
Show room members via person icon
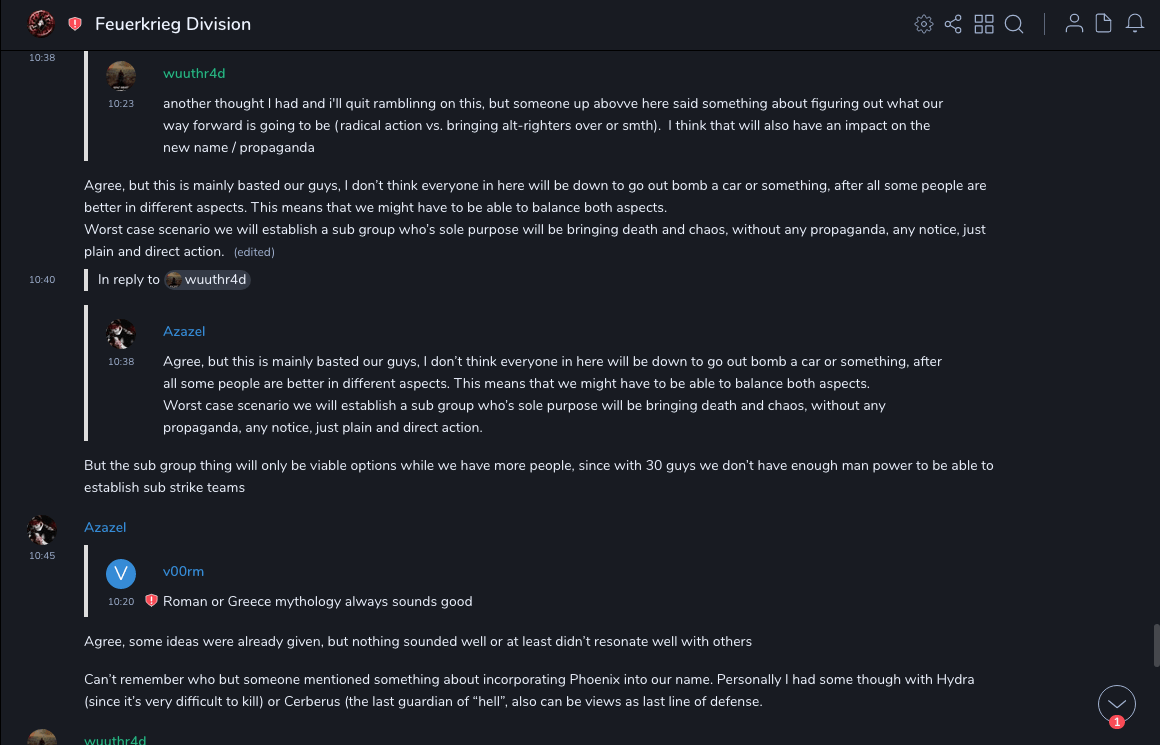(x=1074, y=24)
